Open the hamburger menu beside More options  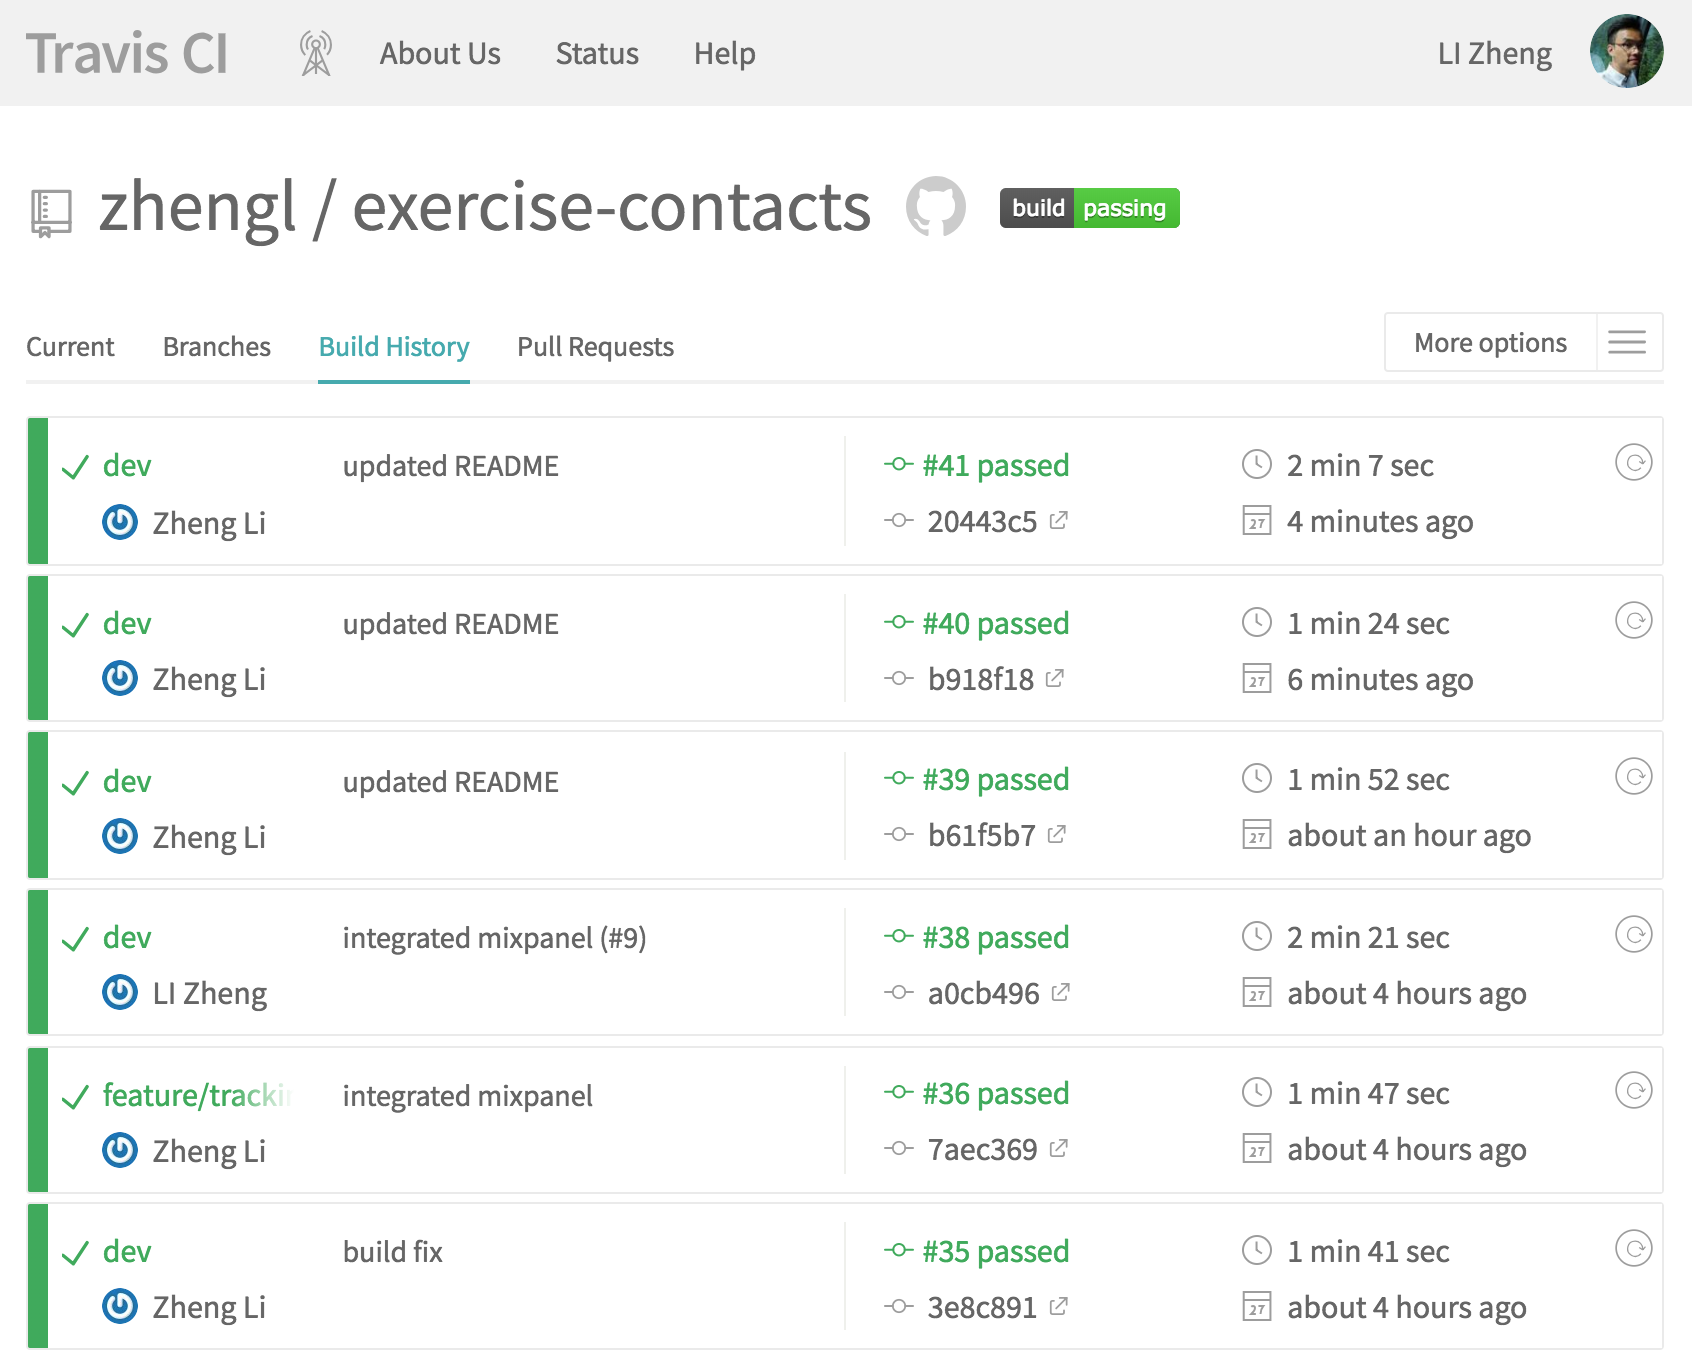click(x=1627, y=342)
